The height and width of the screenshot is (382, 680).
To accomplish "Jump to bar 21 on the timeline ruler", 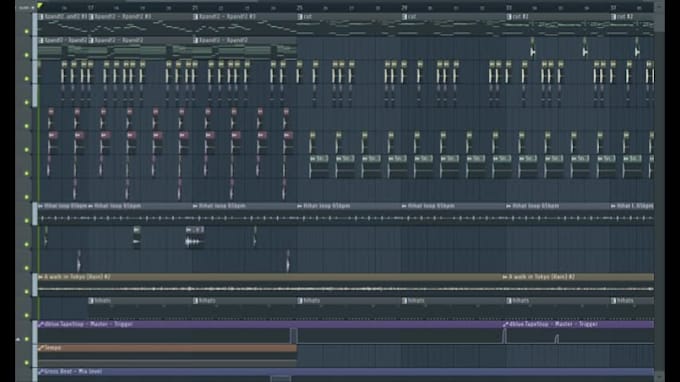I will pyautogui.click(x=195, y=8).
